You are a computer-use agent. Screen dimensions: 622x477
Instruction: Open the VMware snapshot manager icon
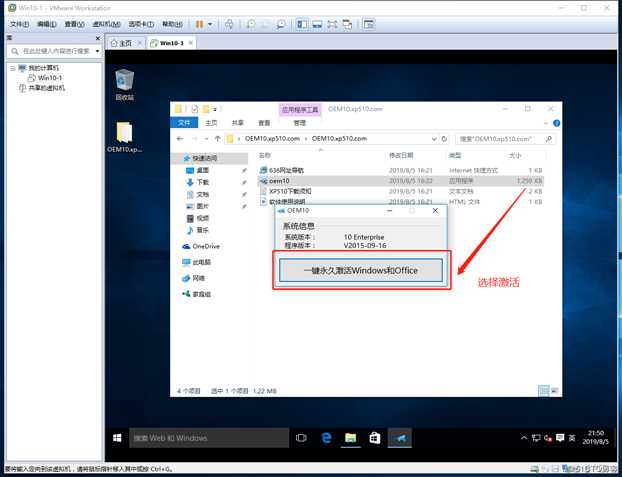pyautogui.click(x=281, y=25)
